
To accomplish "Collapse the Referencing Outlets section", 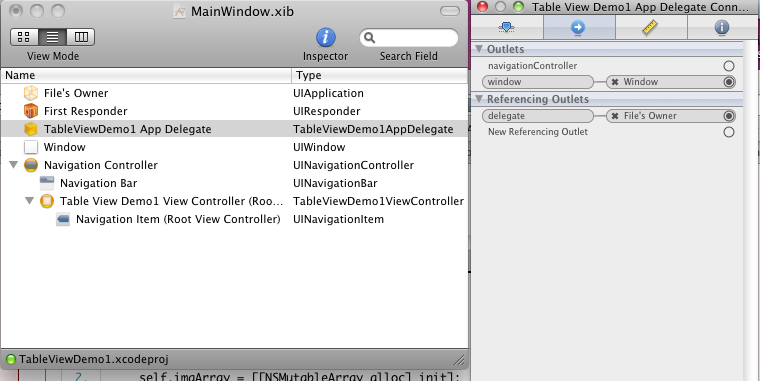I will pos(479,99).
